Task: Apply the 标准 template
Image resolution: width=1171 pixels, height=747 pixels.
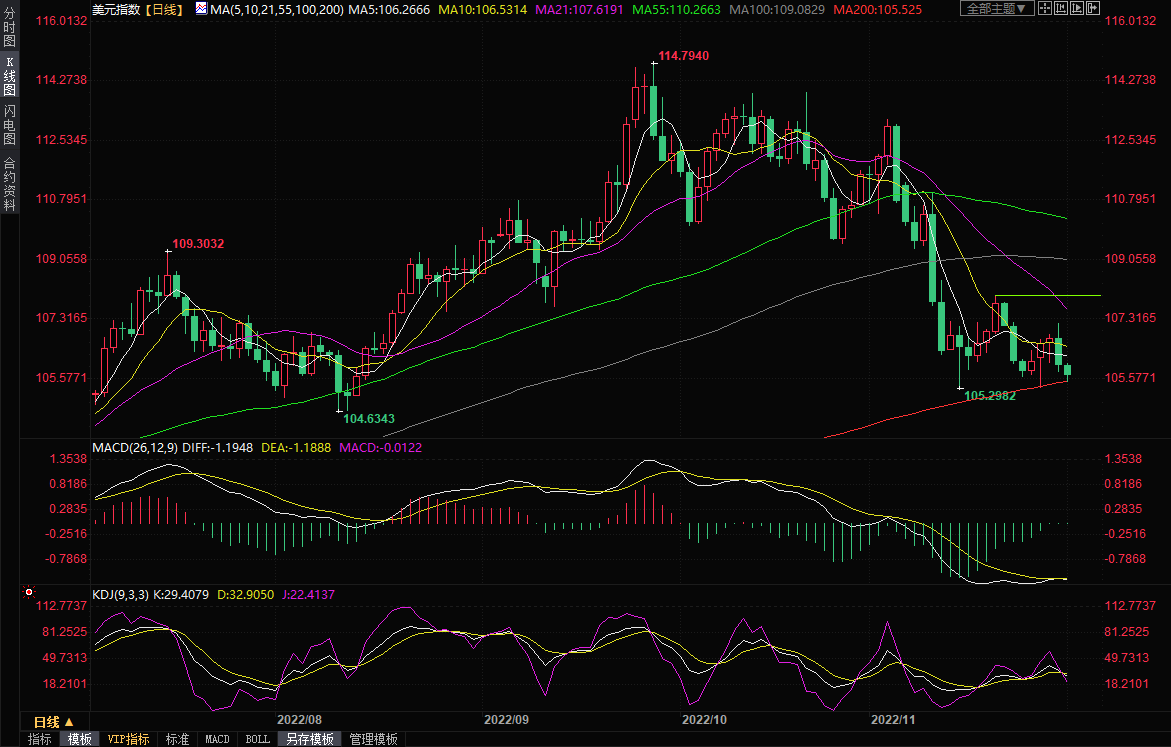Action: click(177, 739)
